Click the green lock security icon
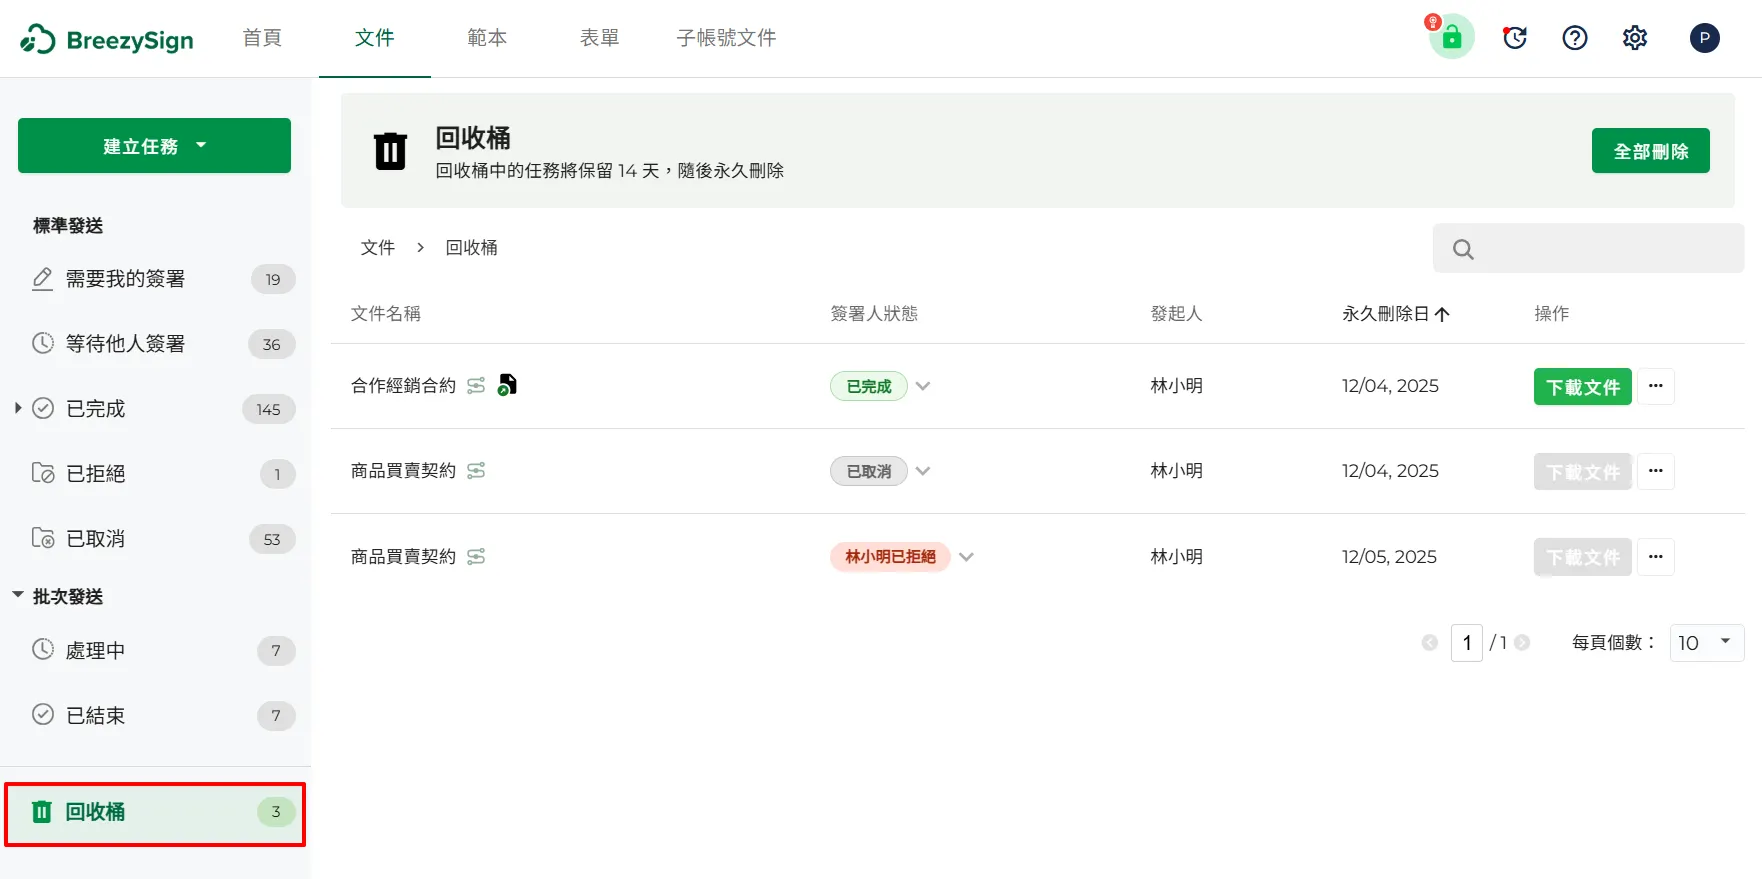Viewport: 1762px width, 879px height. pyautogui.click(x=1452, y=38)
